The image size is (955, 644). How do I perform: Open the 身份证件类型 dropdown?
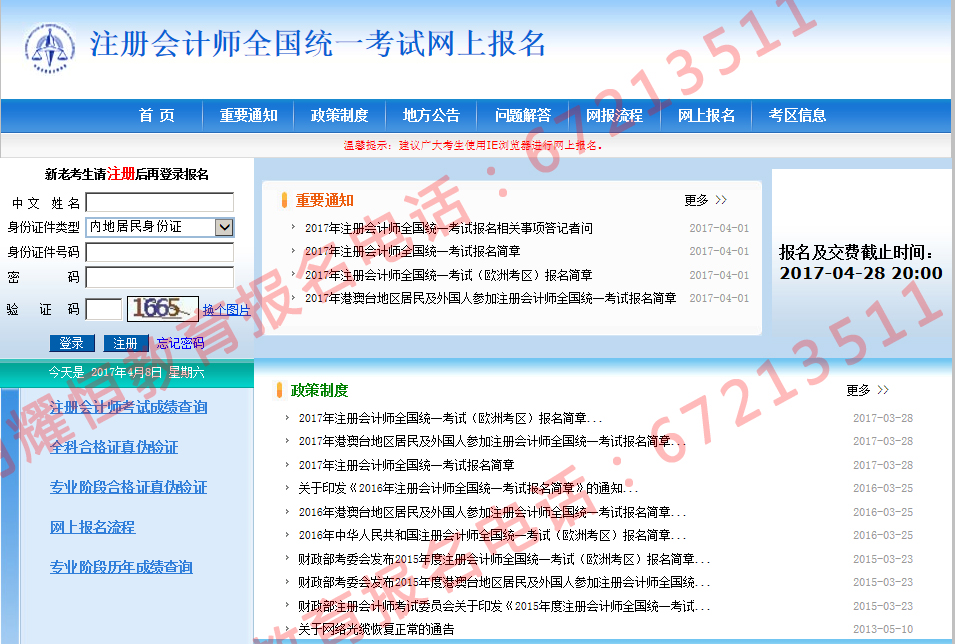coord(224,227)
